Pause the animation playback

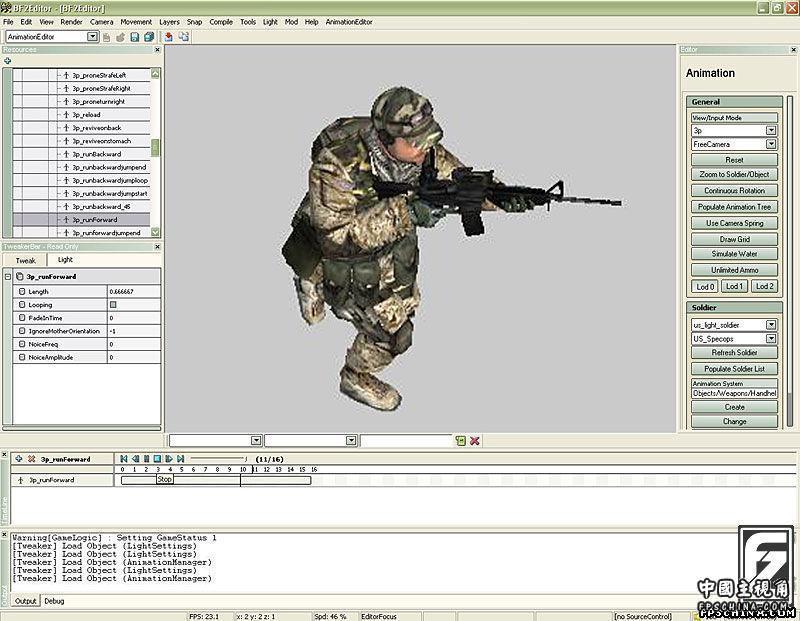(146, 459)
